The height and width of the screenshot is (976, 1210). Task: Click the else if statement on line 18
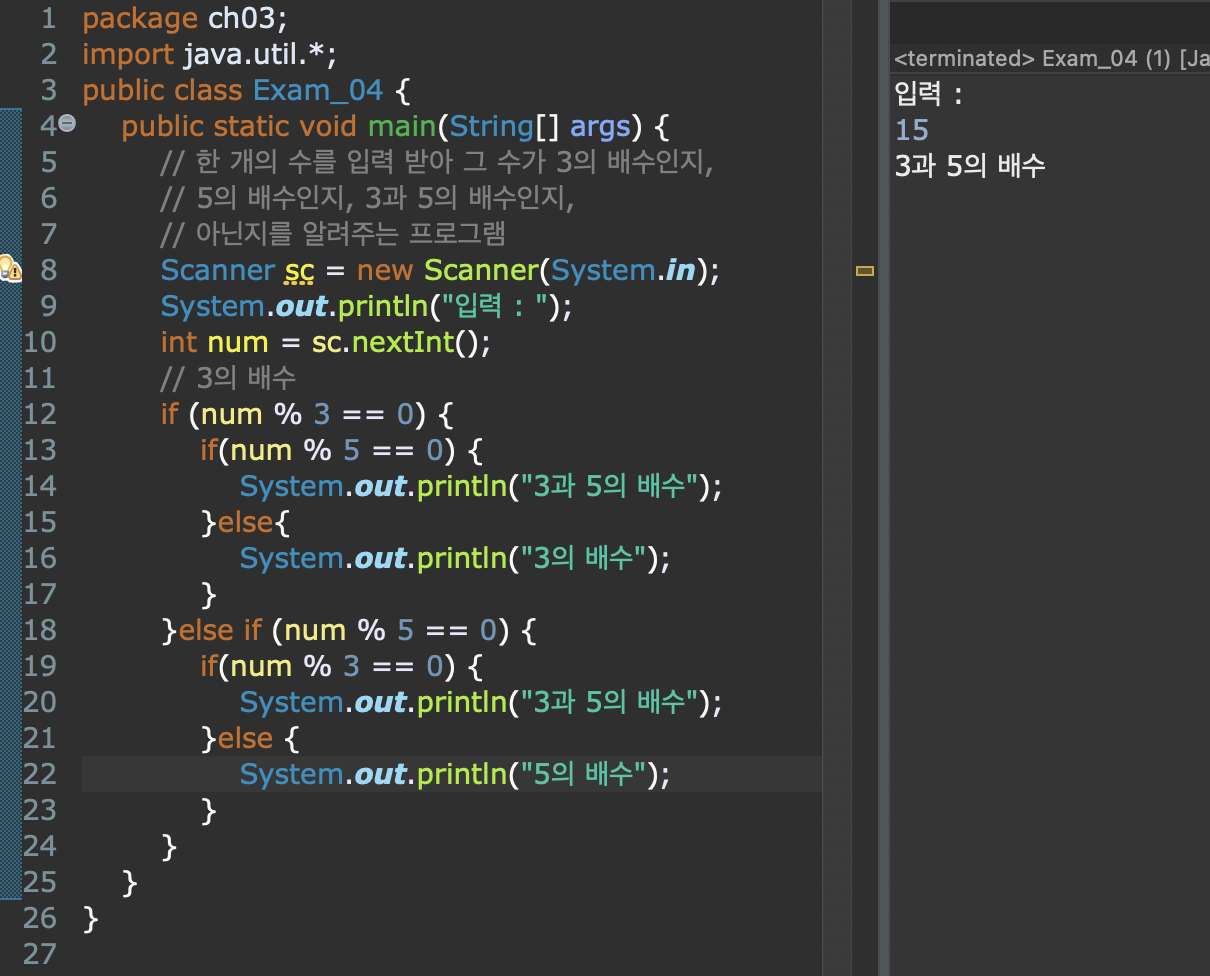350,630
